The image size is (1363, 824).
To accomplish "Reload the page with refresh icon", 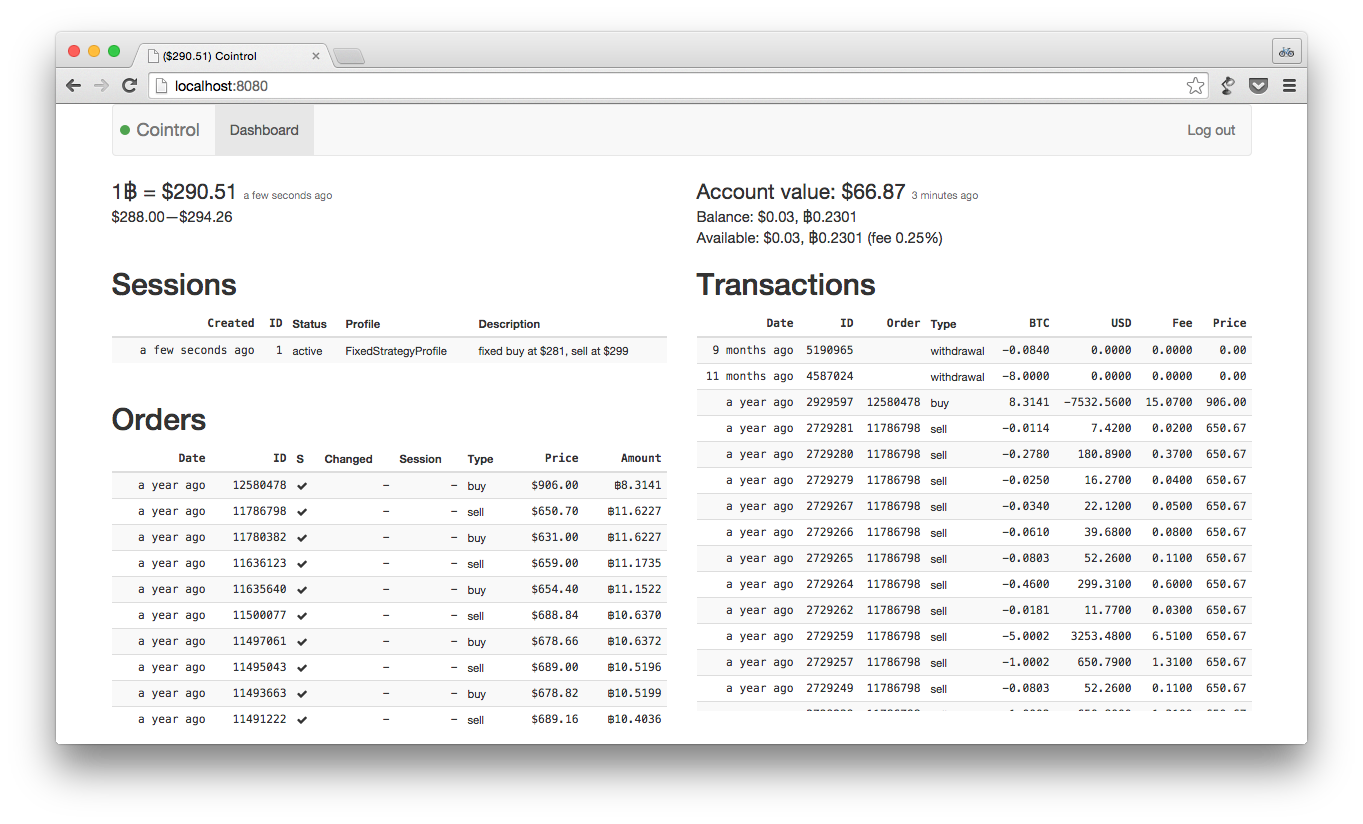I will click(129, 86).
